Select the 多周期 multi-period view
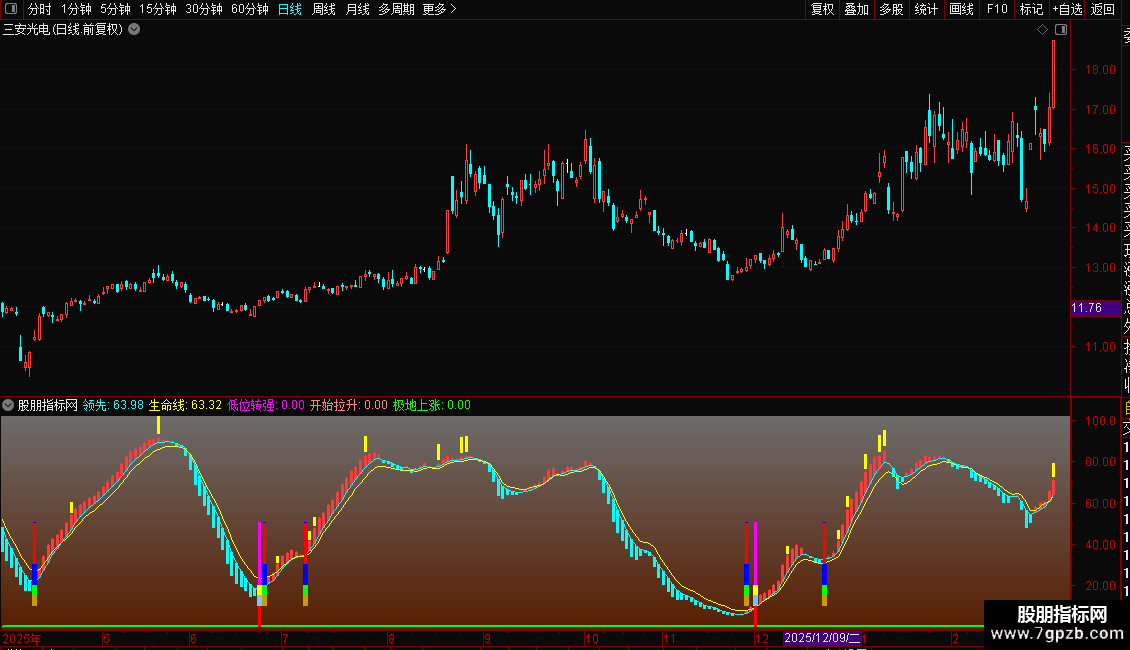This screenshot has width=1130, height=650. coord(396,9)
